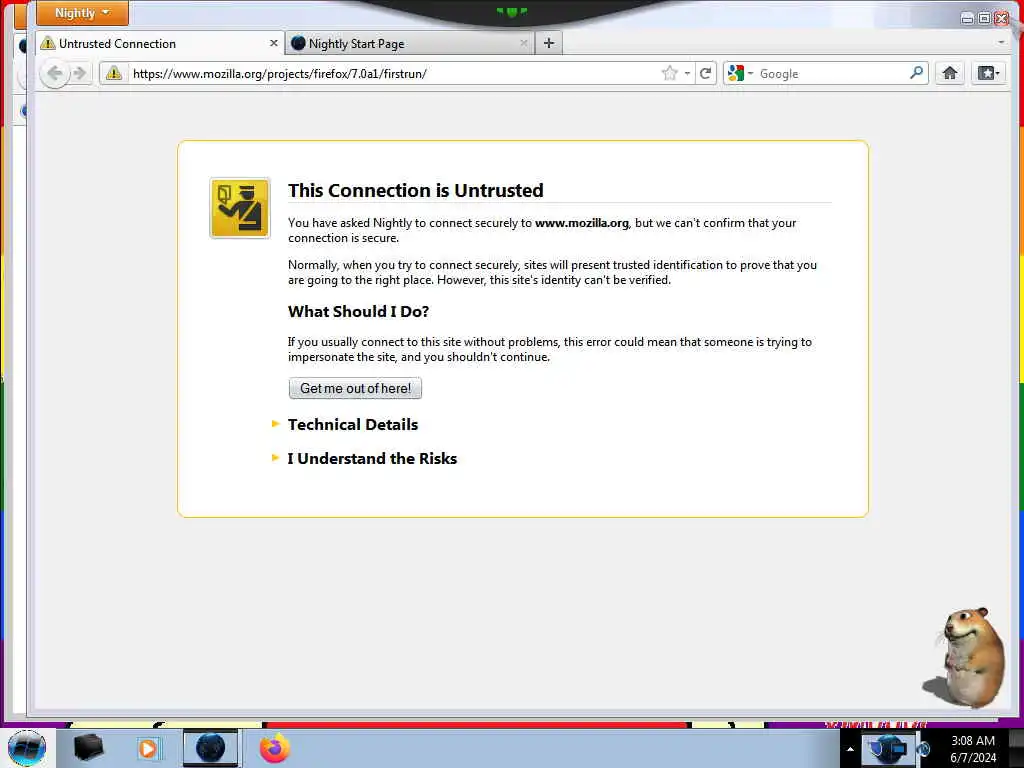The width and height of the screenshot is (1024, 768).
Task: Switch to the Nightly Start Page tab
Action: click(x=409, y=44)
